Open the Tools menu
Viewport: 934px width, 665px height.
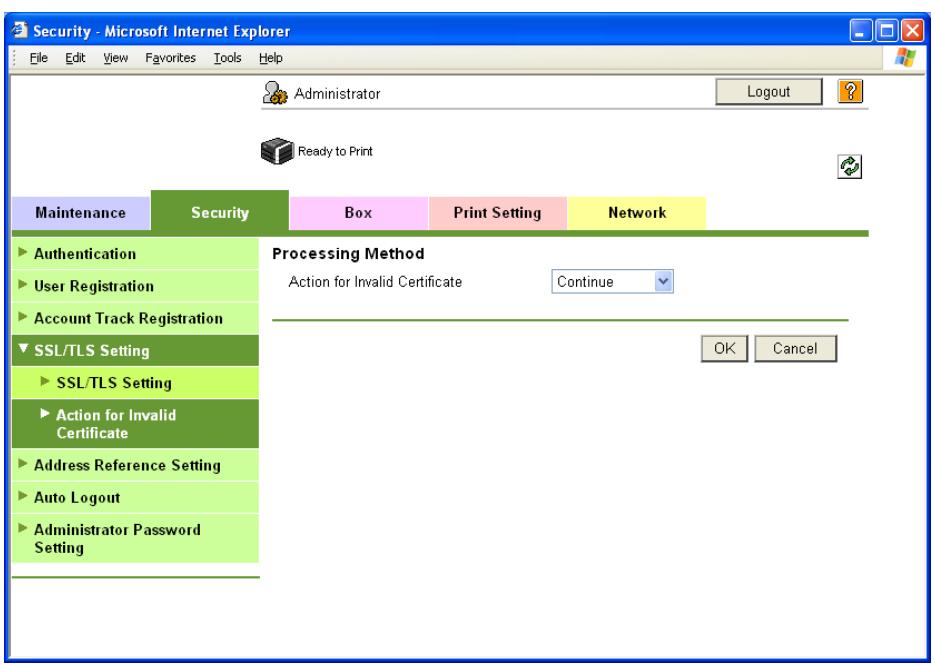[228, 58]
